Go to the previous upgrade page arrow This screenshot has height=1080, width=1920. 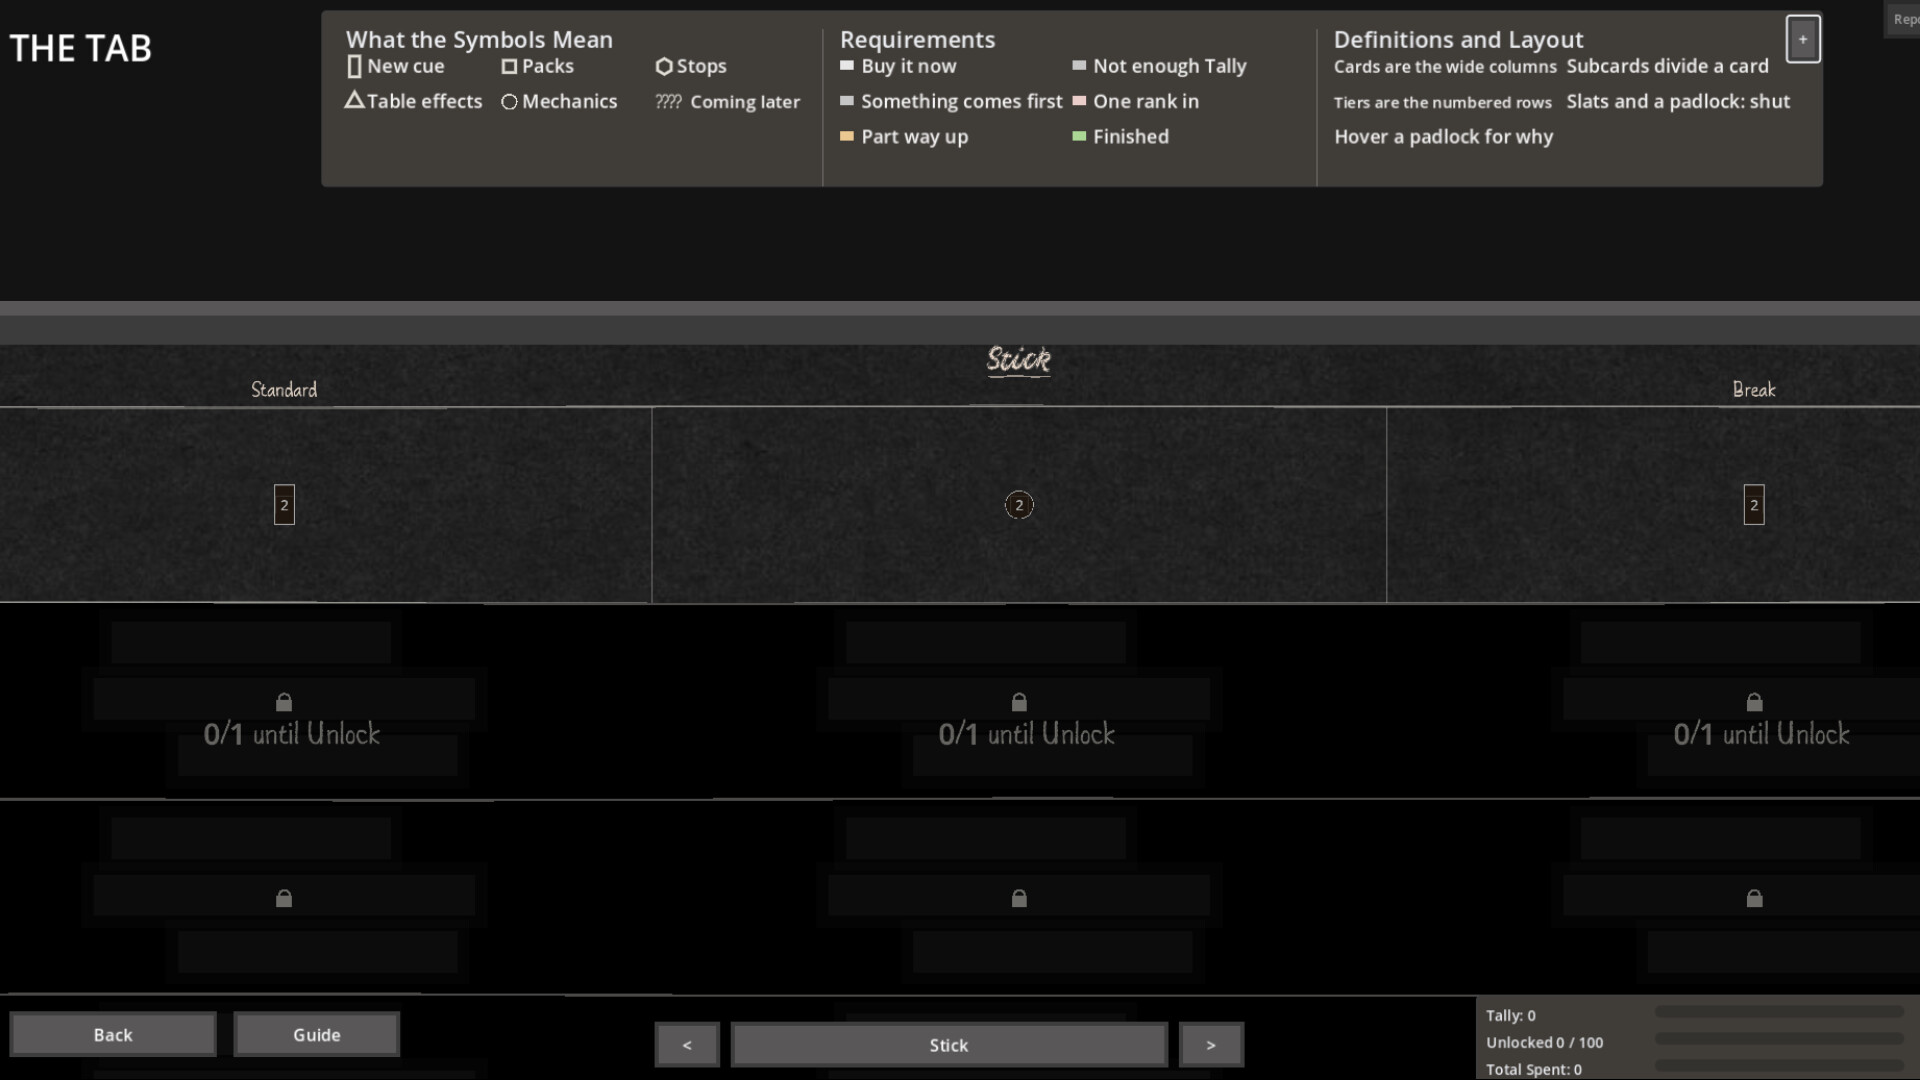pyautogui.click(x=687, y=1045)
